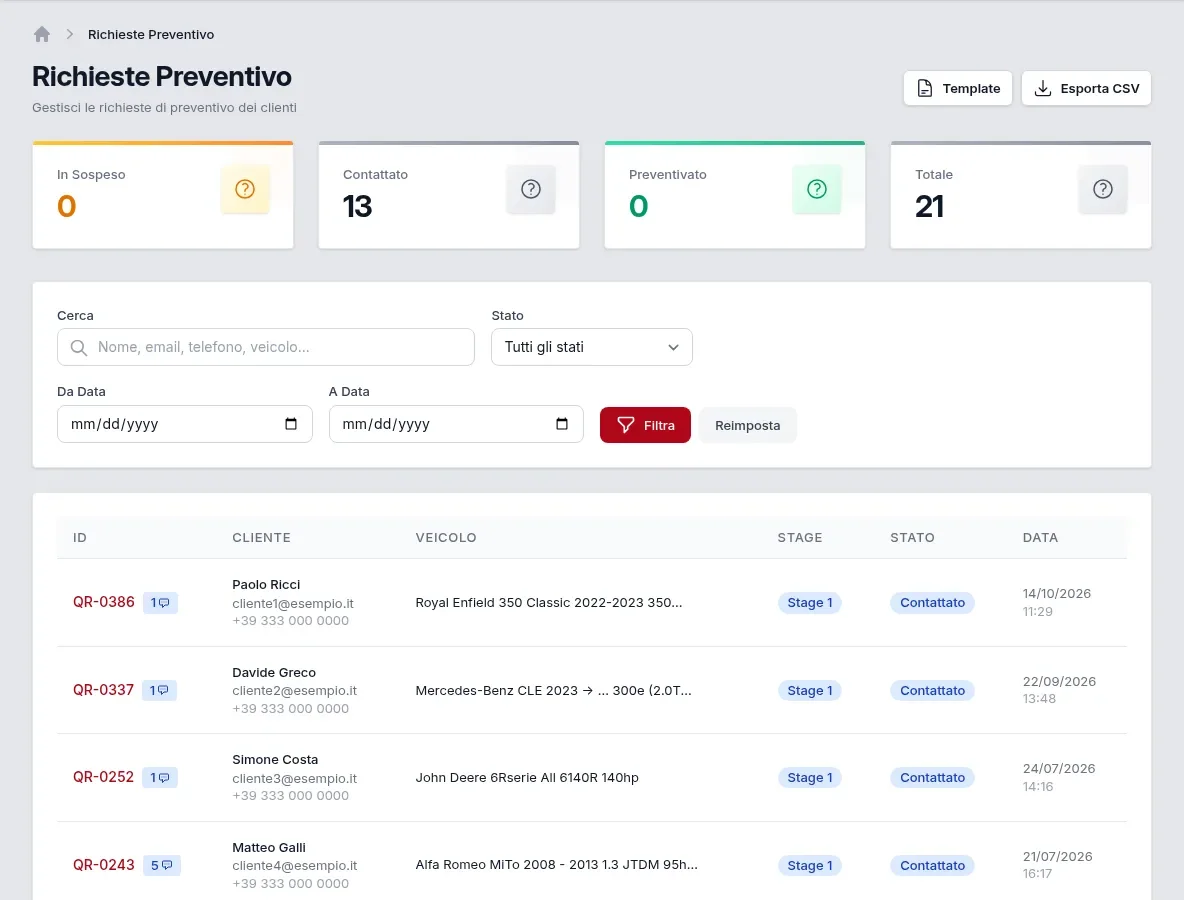Screen dimensions: 1184x900
Task: Select client name Paolo Ricci
Action: pyautogui.click(x=266, y=584)
